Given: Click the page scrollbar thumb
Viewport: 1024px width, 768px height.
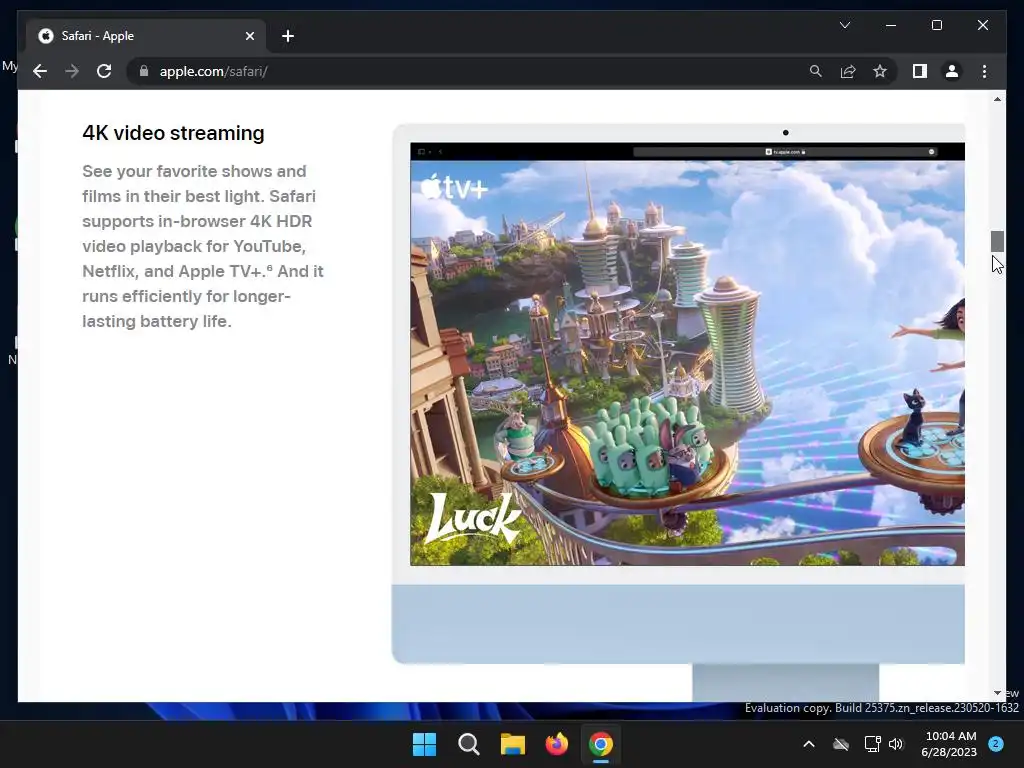Looking at the screenshot, I should 997,241.
